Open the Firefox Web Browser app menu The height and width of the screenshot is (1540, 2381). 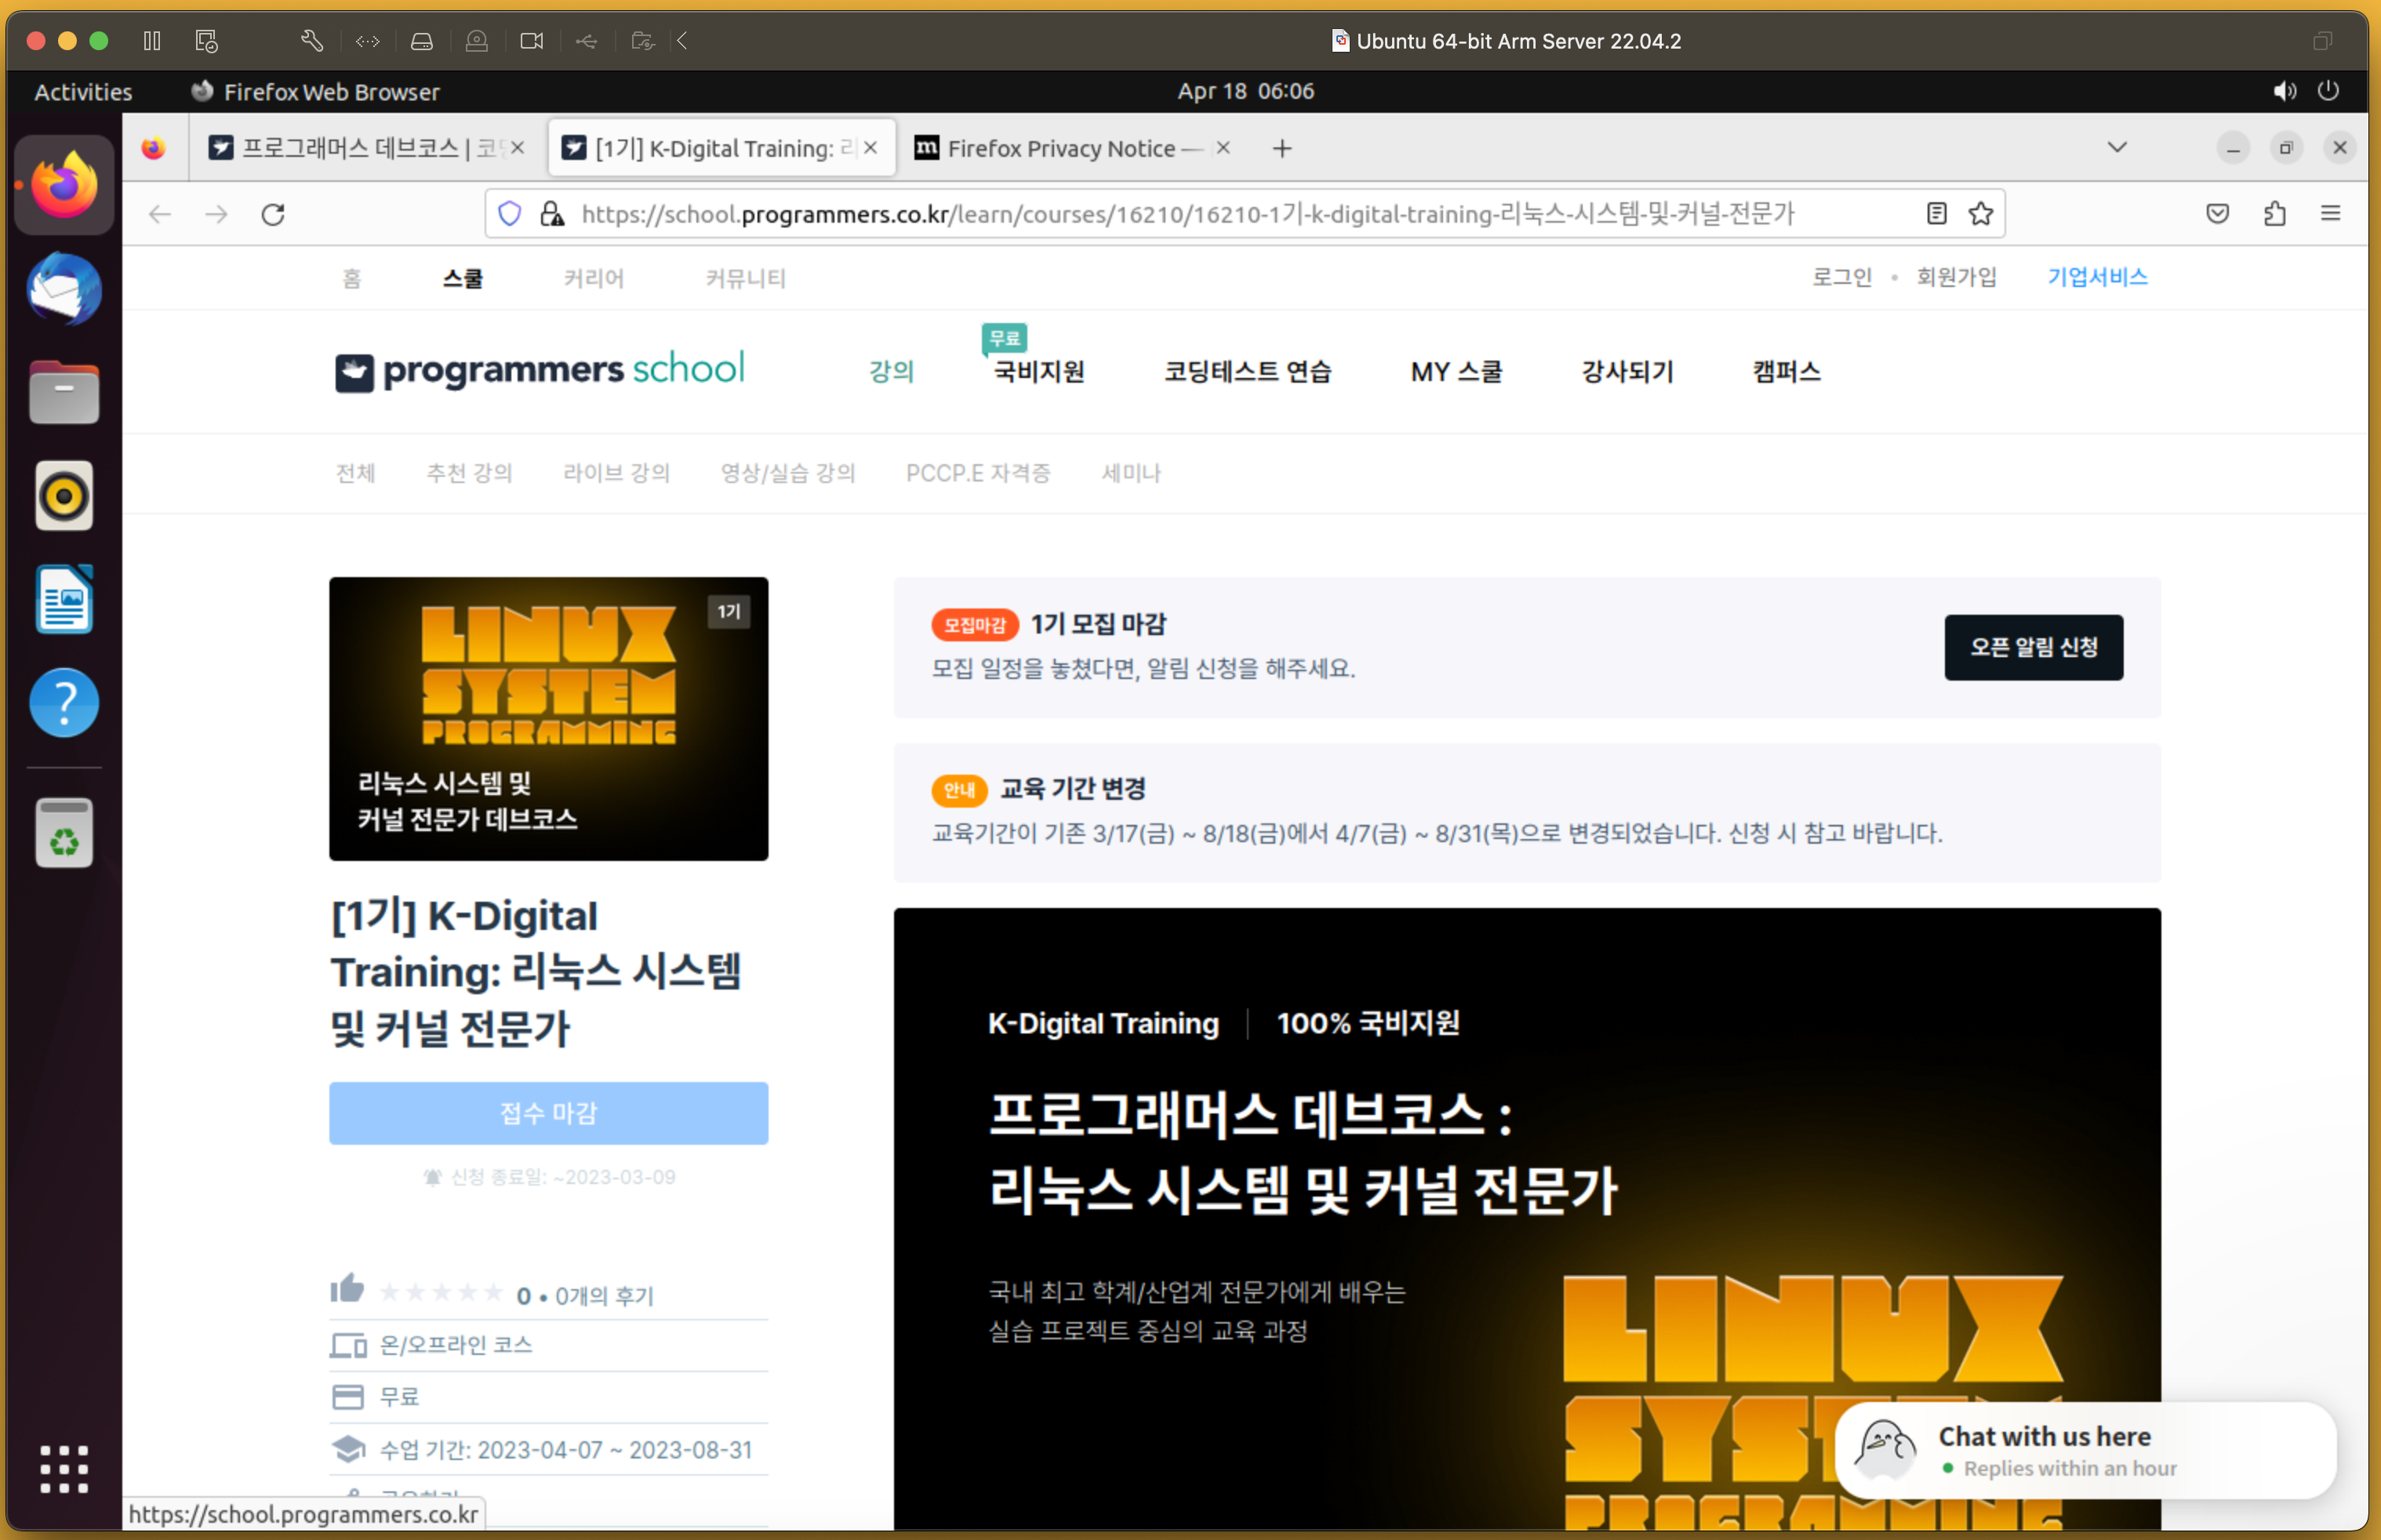tap(315, 92)
